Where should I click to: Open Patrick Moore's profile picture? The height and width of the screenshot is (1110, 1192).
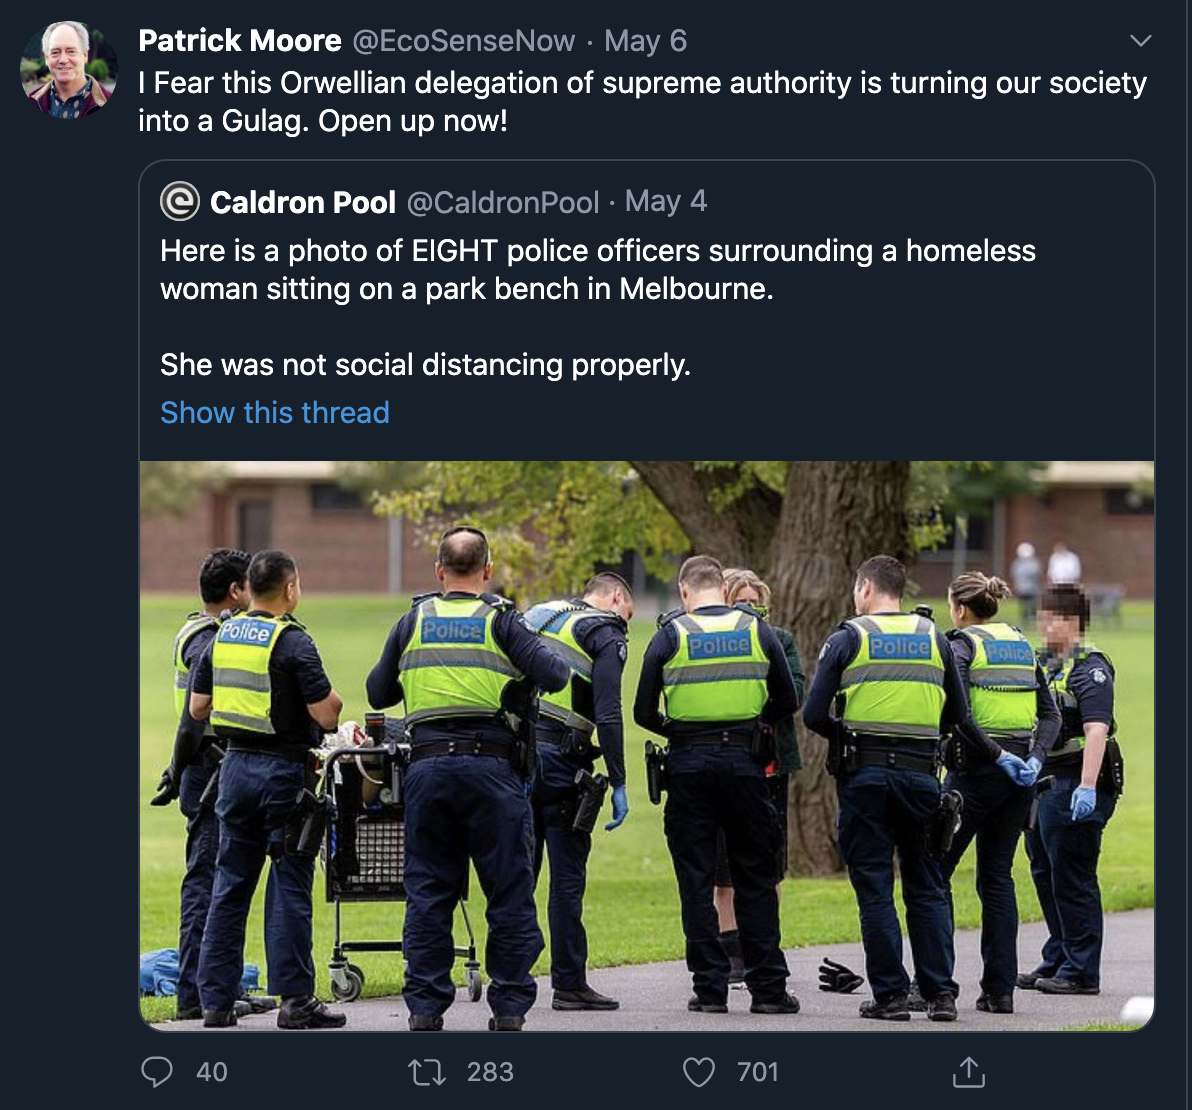[68, 69]
